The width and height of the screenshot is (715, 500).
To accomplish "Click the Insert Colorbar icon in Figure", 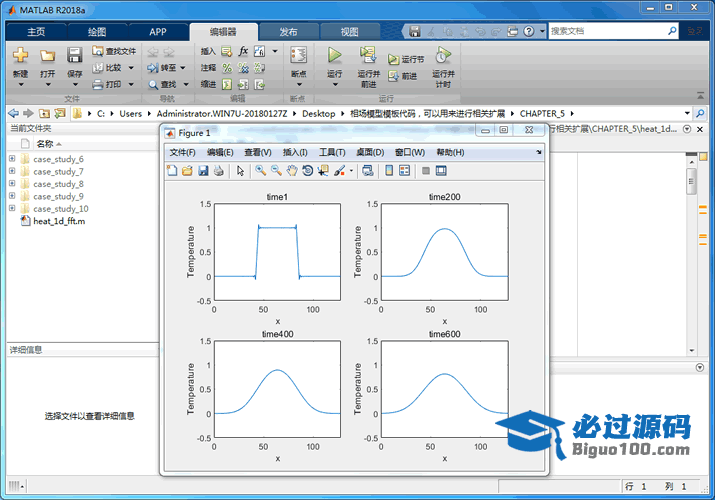I will (389, 170).
